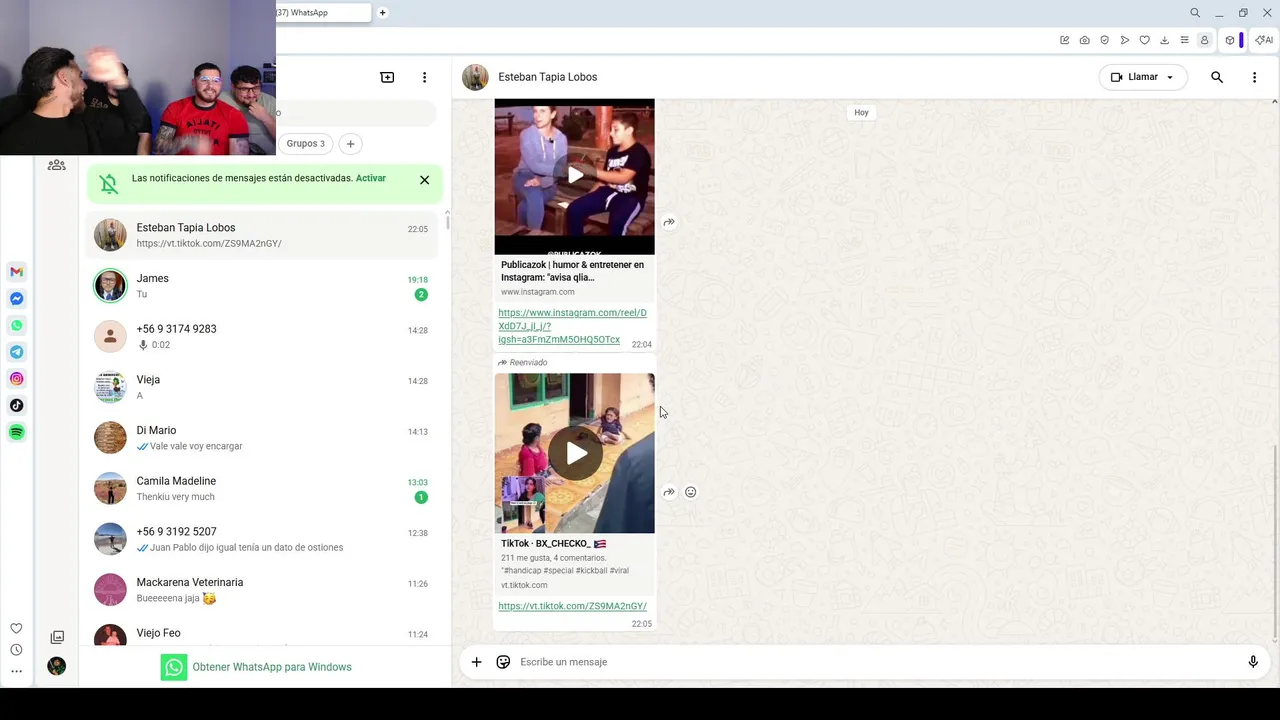Open Esteban Tapia Lobos chat row
The image size is (1280, 720).
262,235
